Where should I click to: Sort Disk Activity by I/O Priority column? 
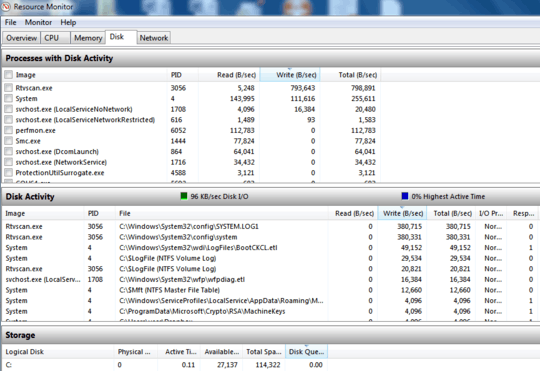click(491, 213)
